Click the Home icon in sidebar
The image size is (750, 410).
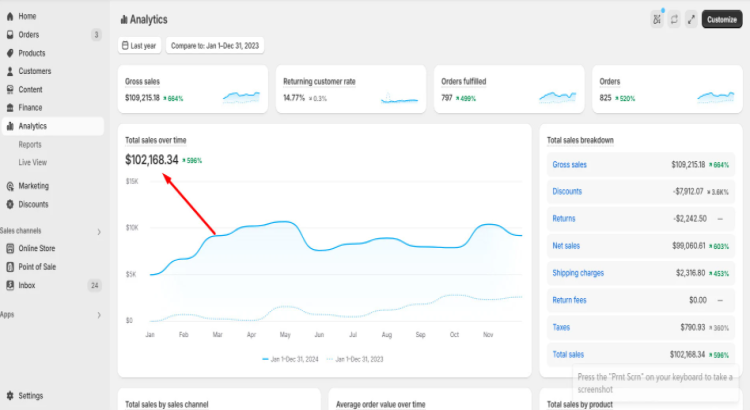click(10, 16)
